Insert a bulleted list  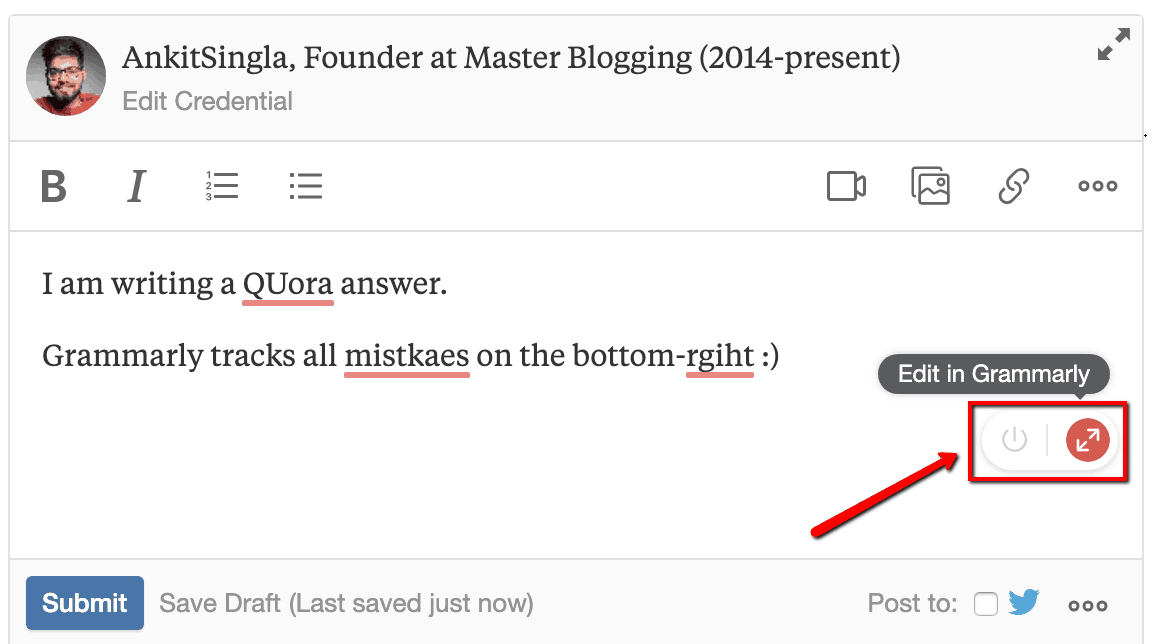point(305,186)
